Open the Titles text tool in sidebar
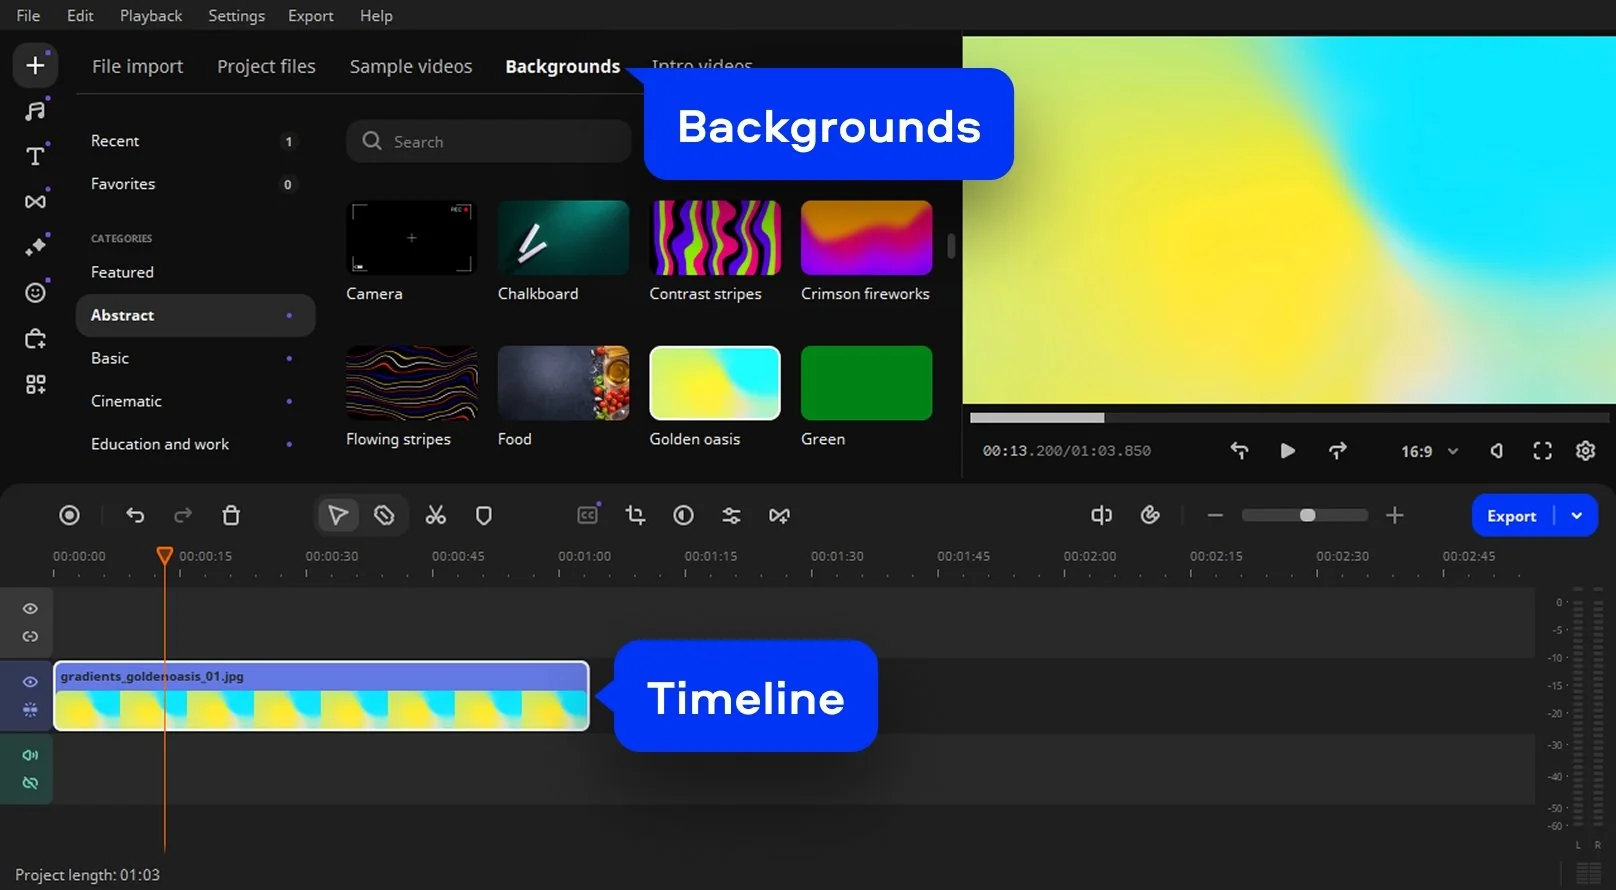Image resolution: width=1616 pixels, height=890 pixels. coord(35,156)
